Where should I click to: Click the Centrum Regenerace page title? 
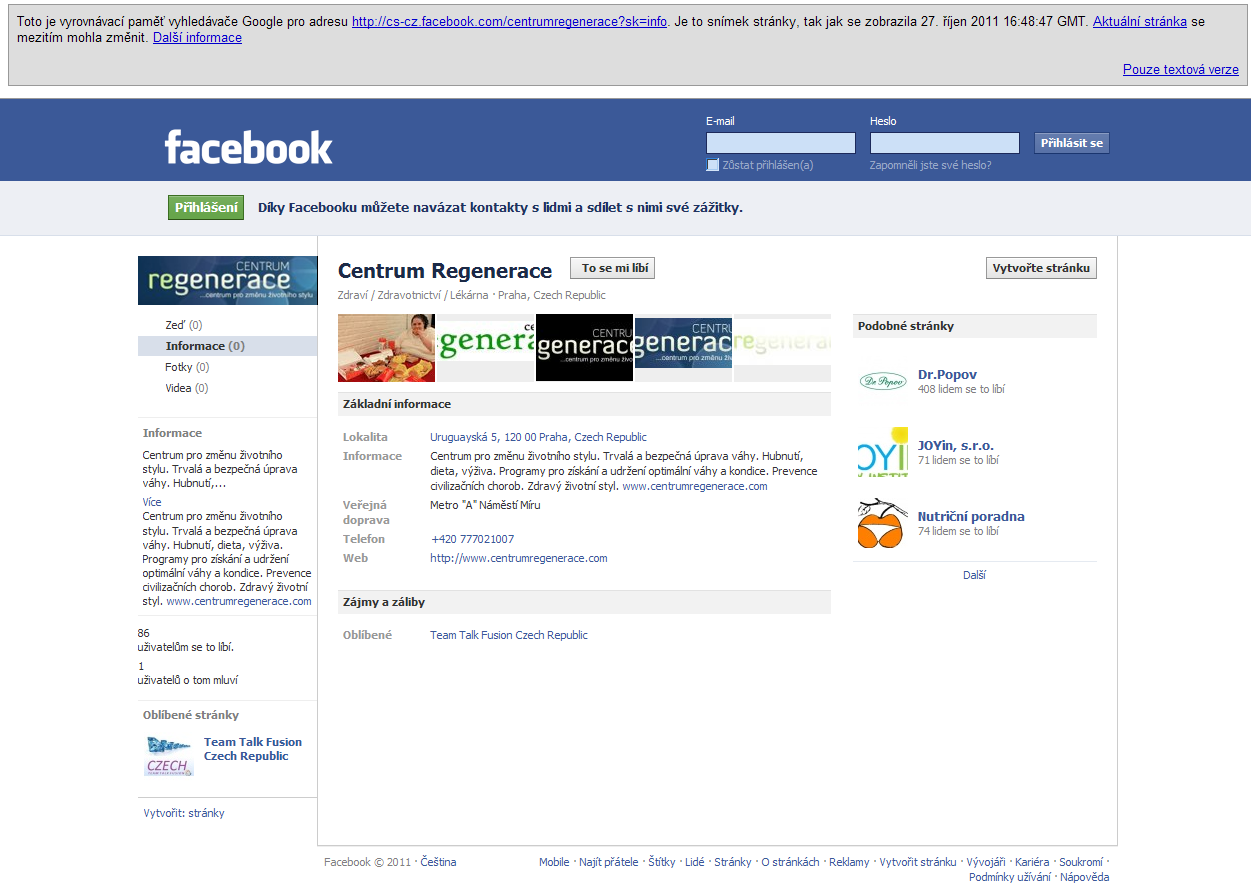445,271
